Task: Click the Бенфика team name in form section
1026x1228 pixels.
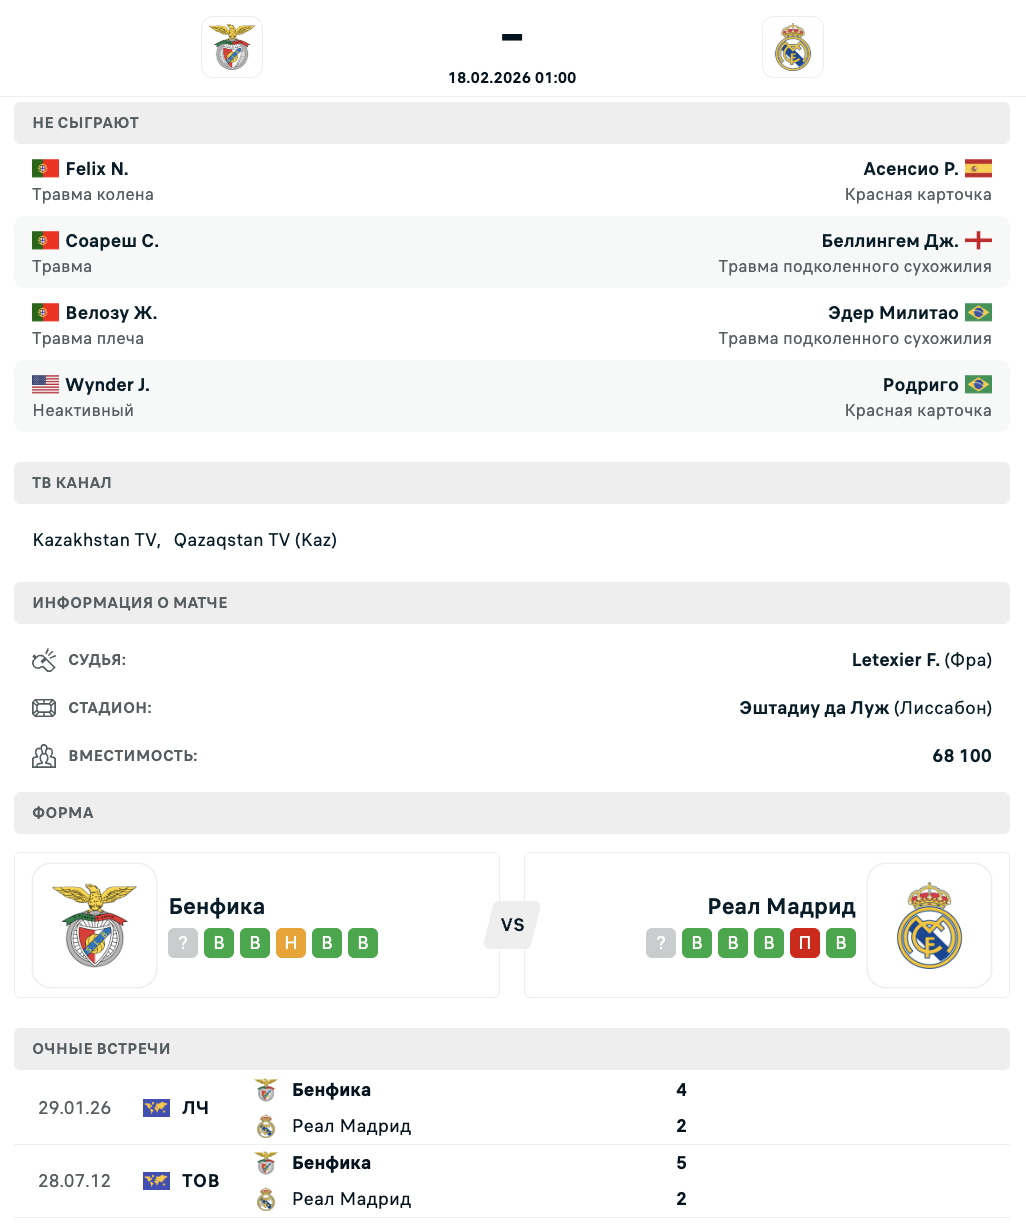Action: click(217, 907)
